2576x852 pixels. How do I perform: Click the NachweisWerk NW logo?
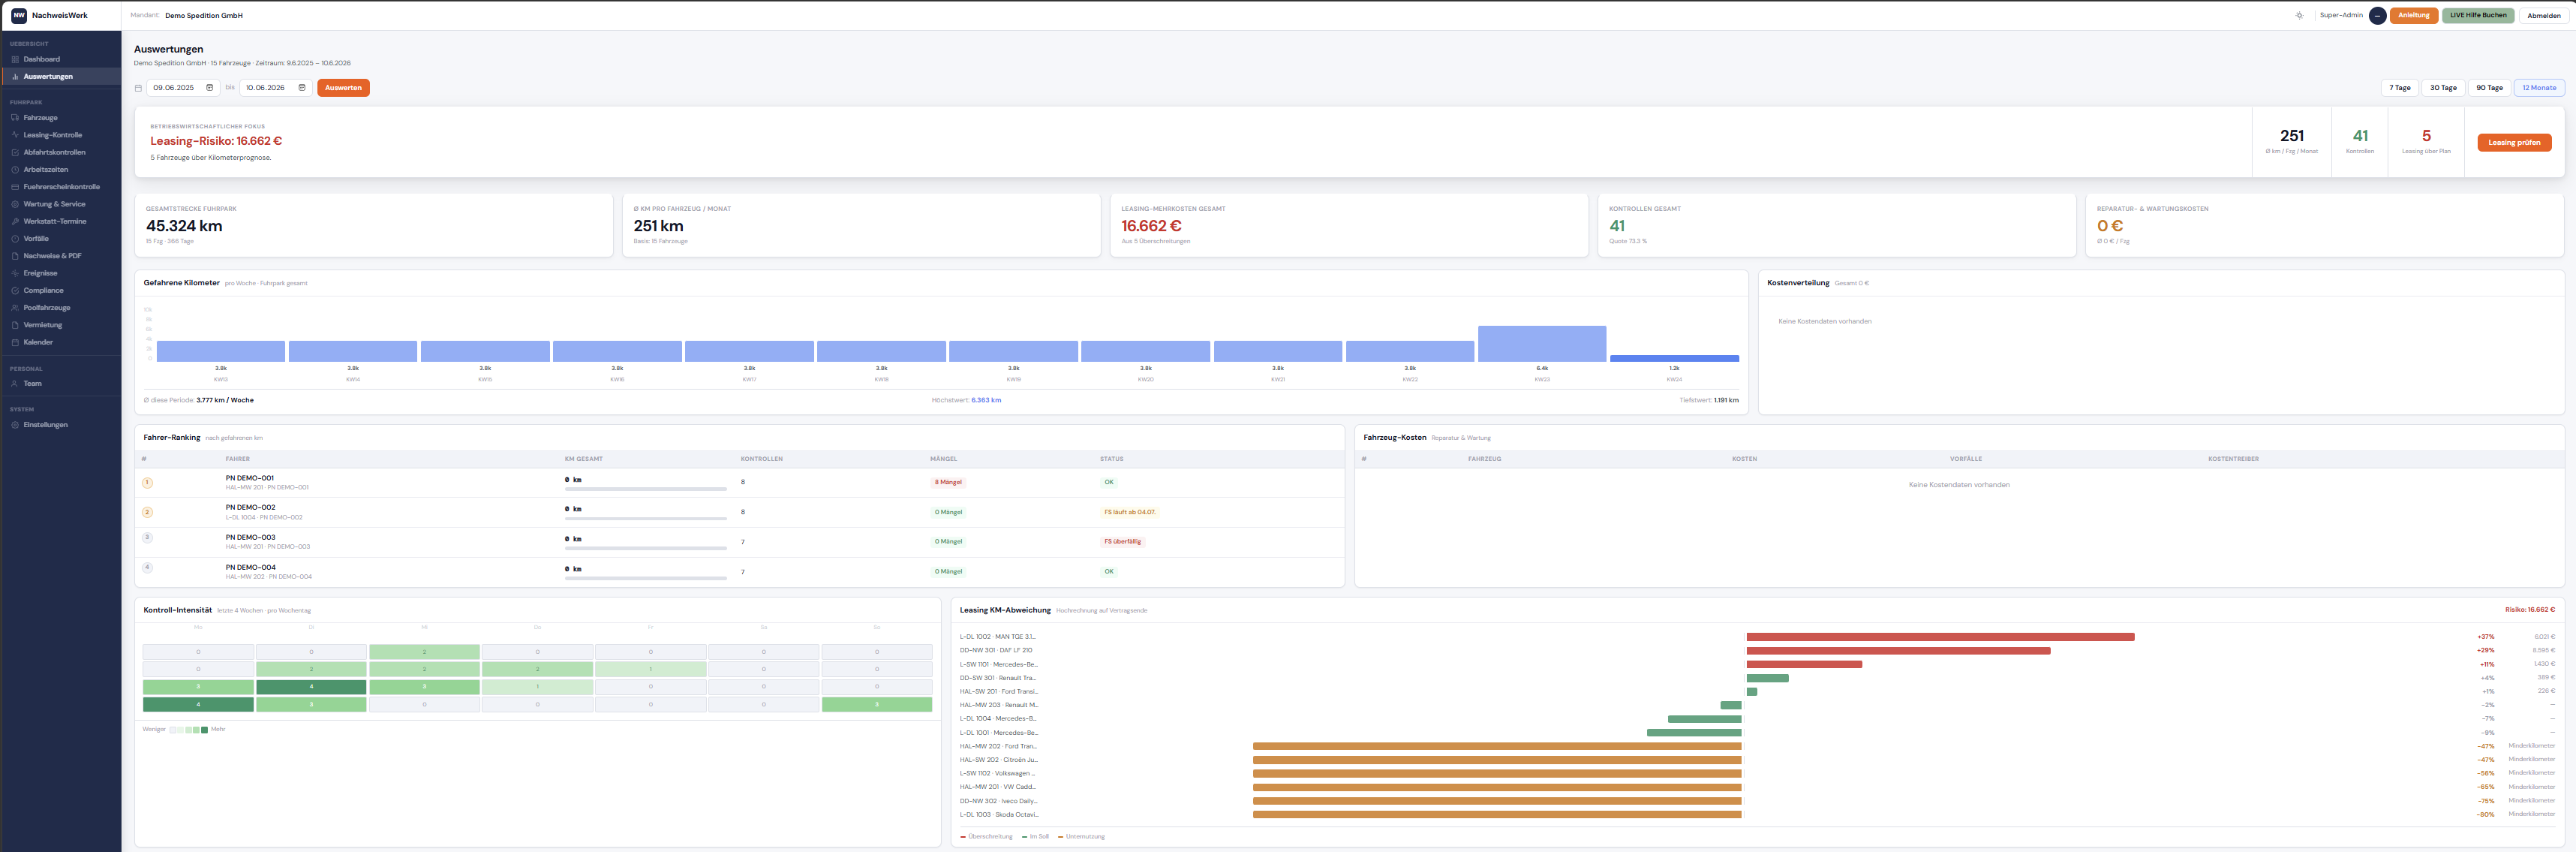pos(19,15)
